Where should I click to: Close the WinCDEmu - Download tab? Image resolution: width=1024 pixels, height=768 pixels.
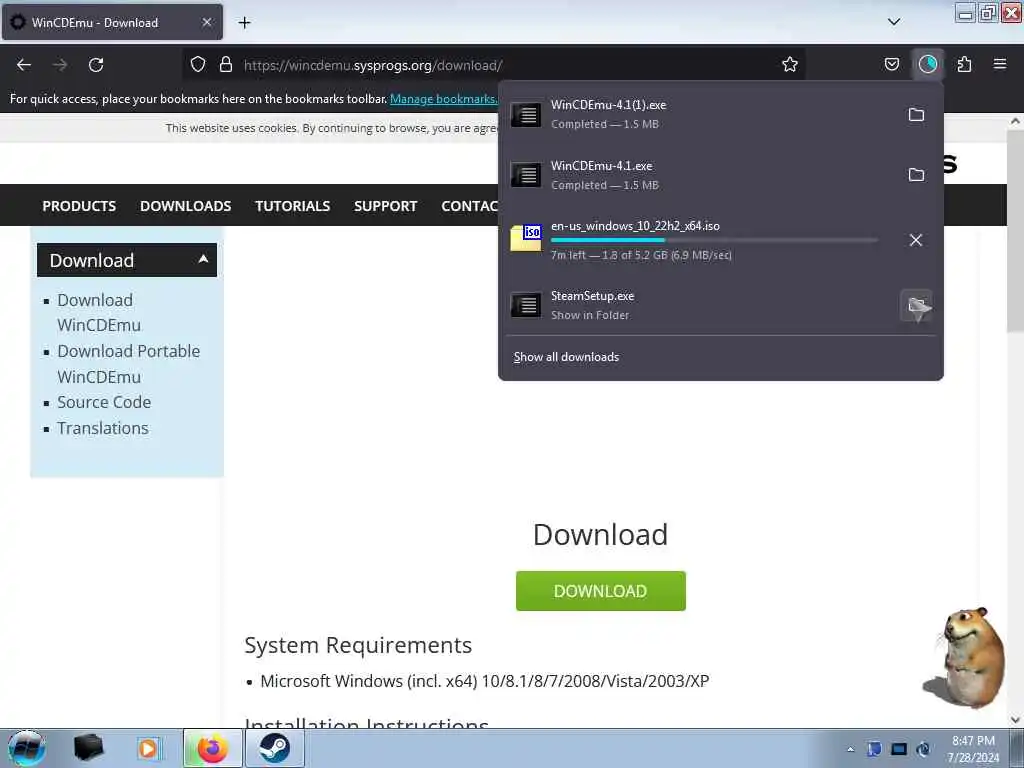pos(206,22)
